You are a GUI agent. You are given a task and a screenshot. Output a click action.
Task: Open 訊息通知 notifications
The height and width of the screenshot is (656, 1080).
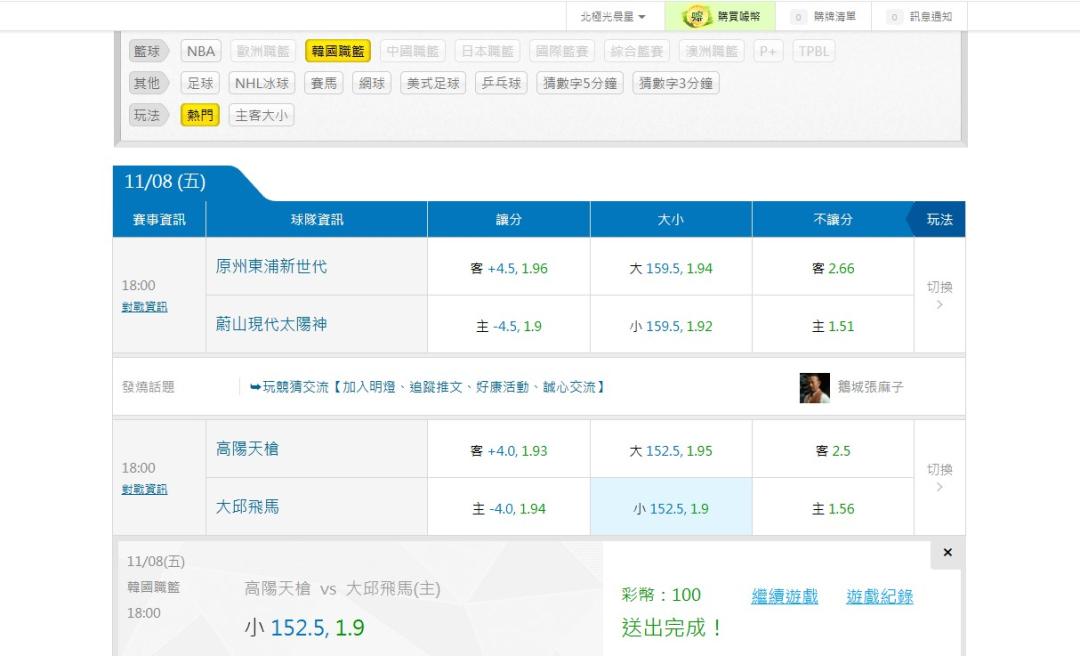[920, 17]
